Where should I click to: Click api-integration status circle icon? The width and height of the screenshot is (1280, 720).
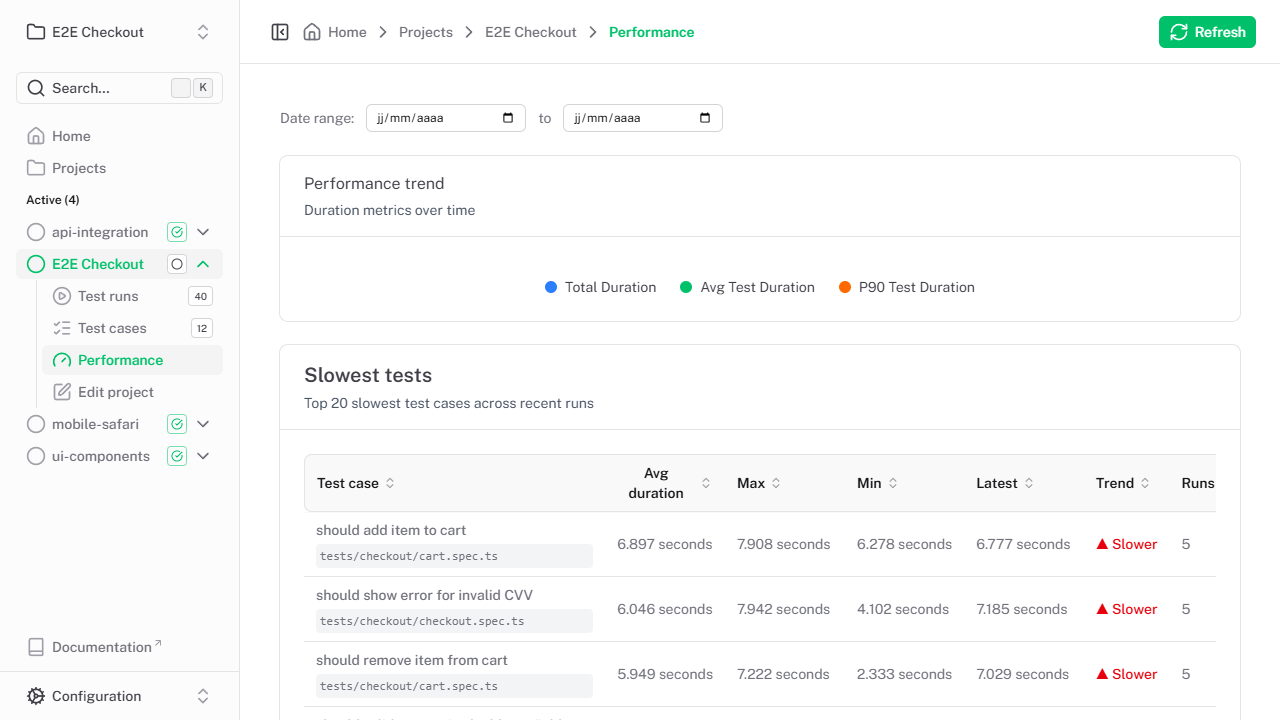coord(36,232)
